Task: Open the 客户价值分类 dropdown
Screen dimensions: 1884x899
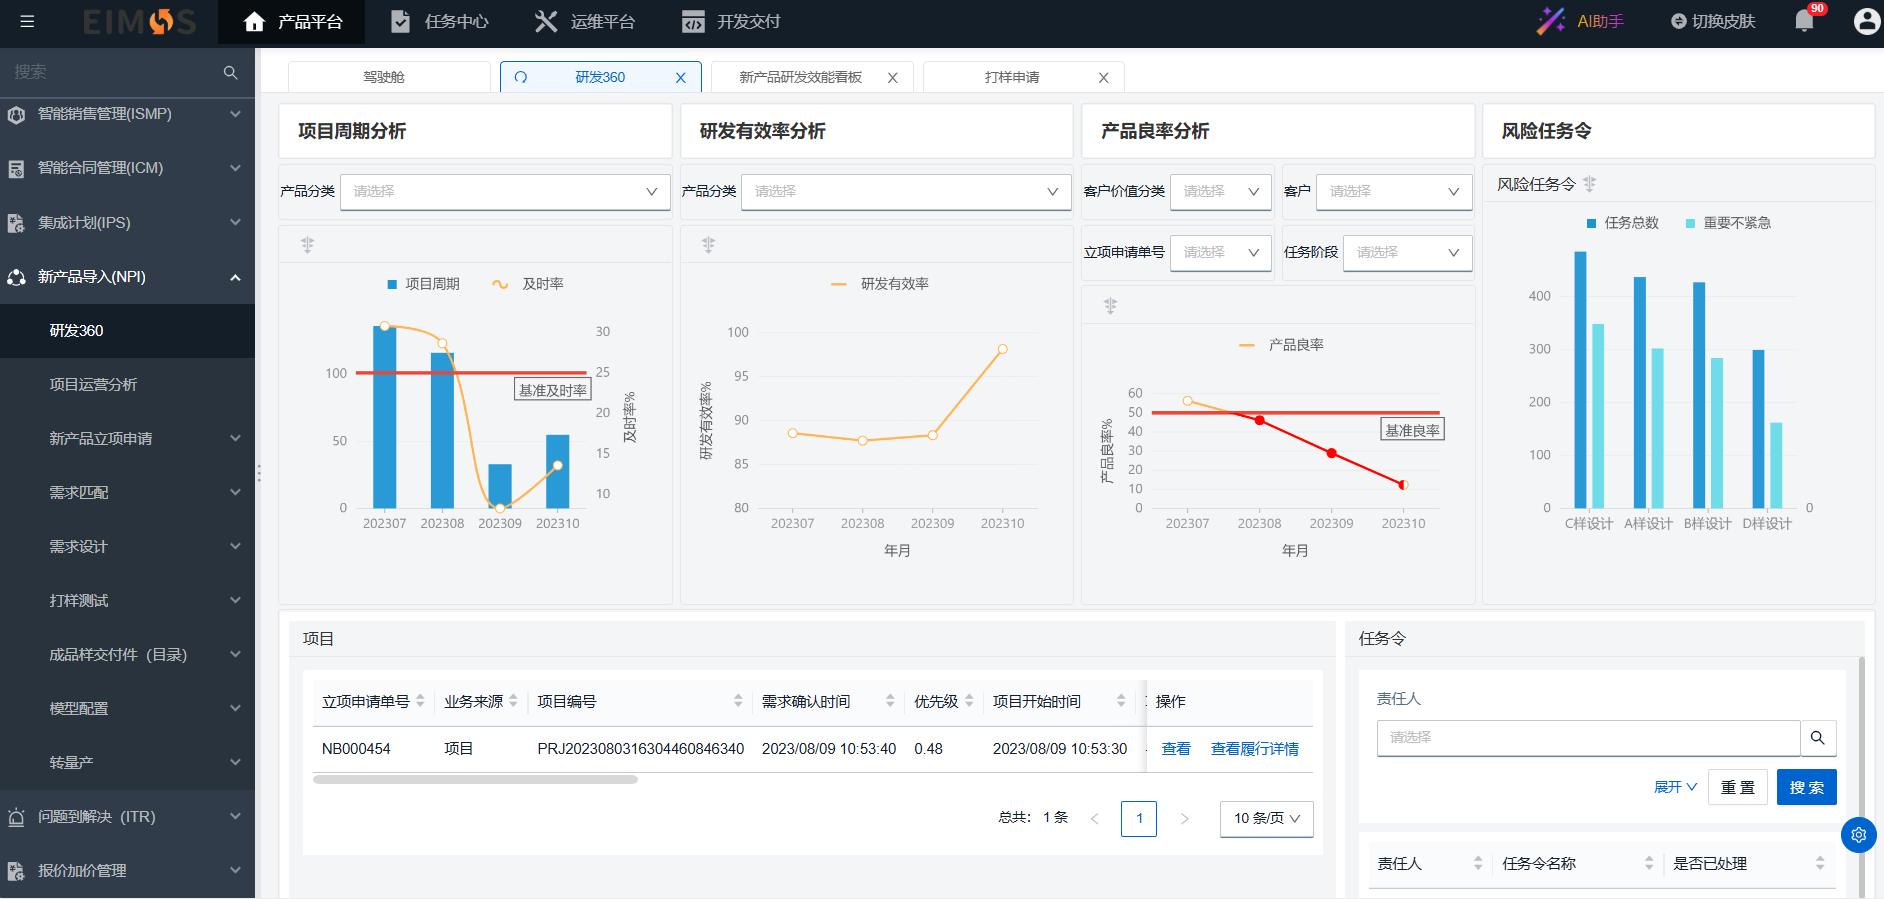Action: click(1220, 192)
